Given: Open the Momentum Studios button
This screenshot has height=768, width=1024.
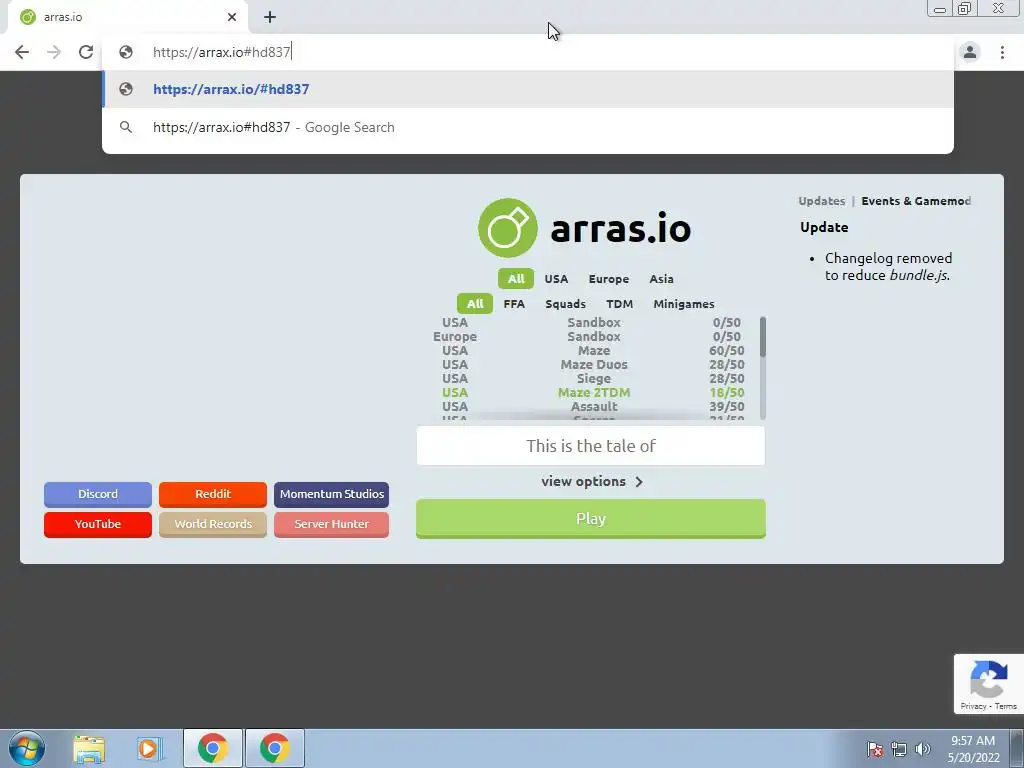Looking at the screenshot, I should coord(332,494).
